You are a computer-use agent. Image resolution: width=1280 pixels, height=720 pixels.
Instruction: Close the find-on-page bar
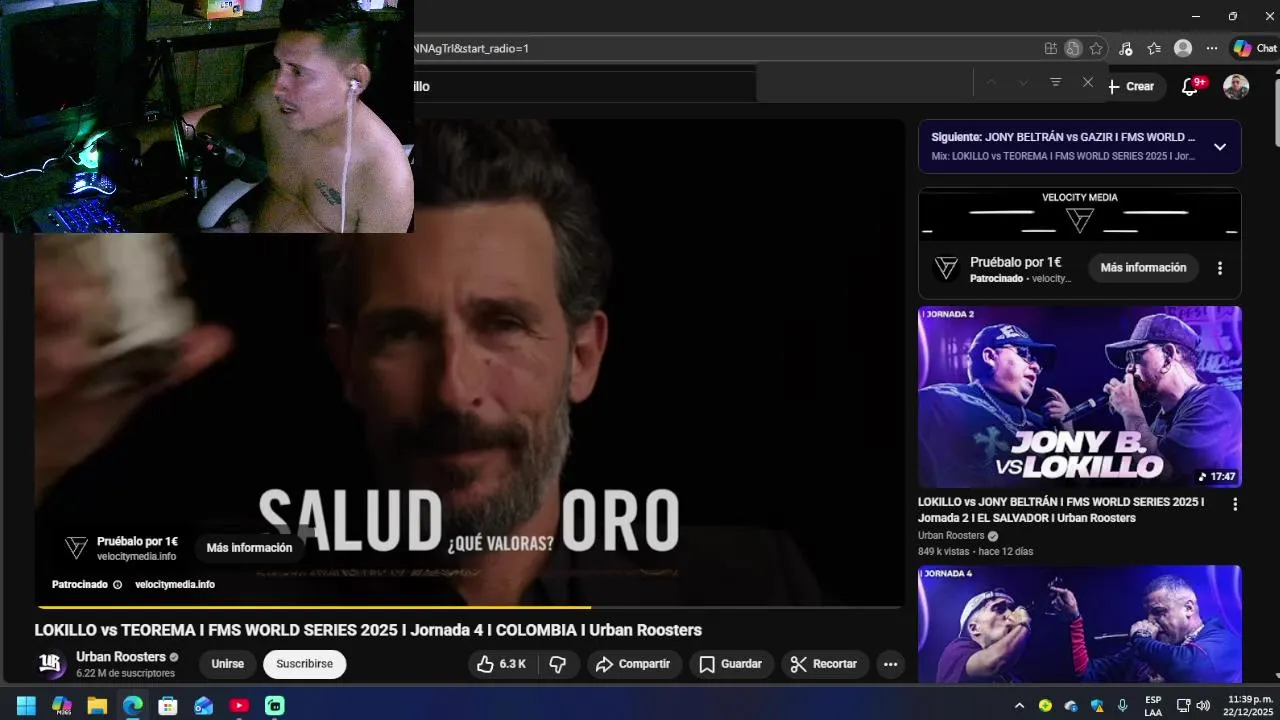[x=1088, y=82]
